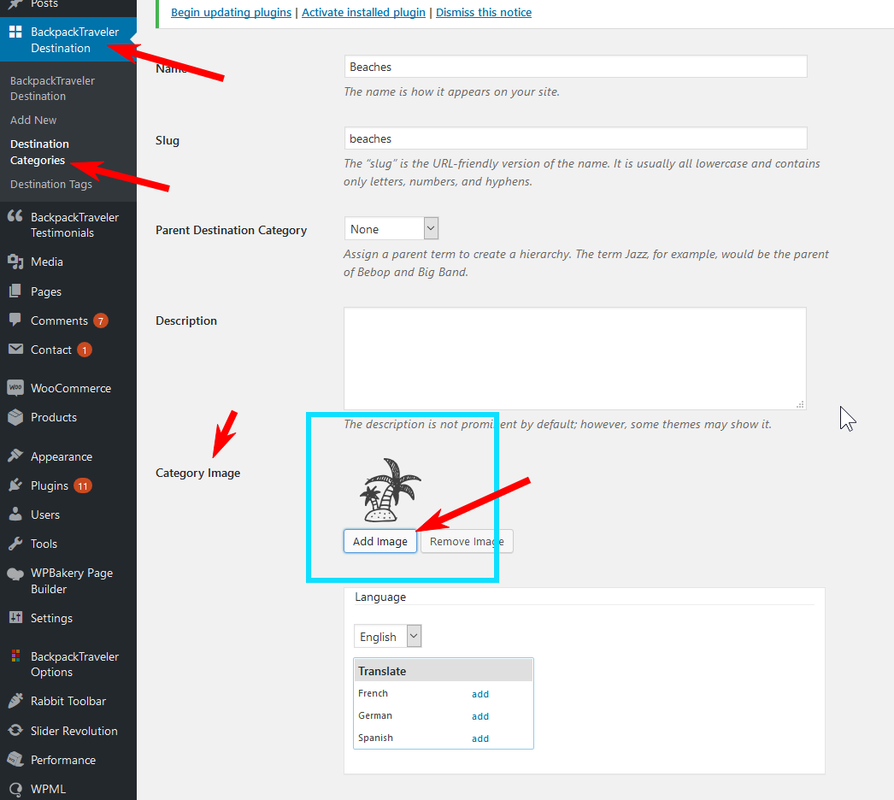Open BackpackTraveler Destination menu
Viewport: 894px width, 800px height.
pyautogui.click(x=68, y=40)
